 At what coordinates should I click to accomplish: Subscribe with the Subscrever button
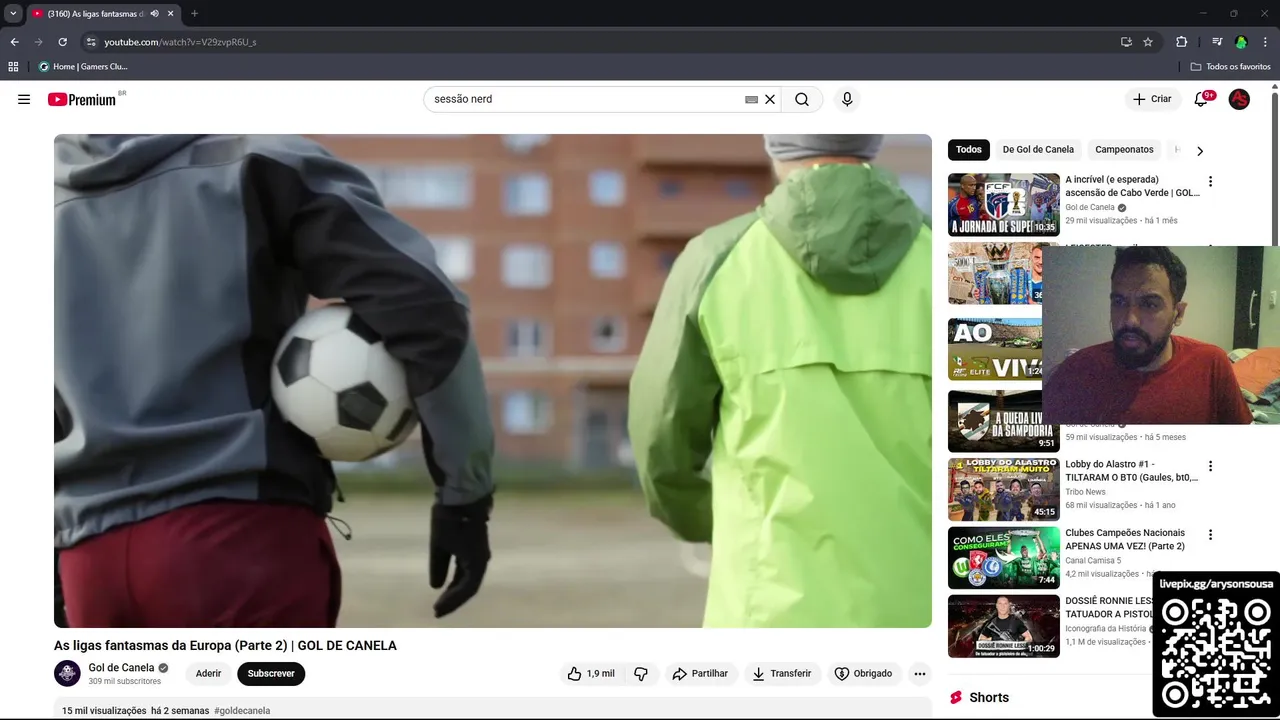coord(271,674)
